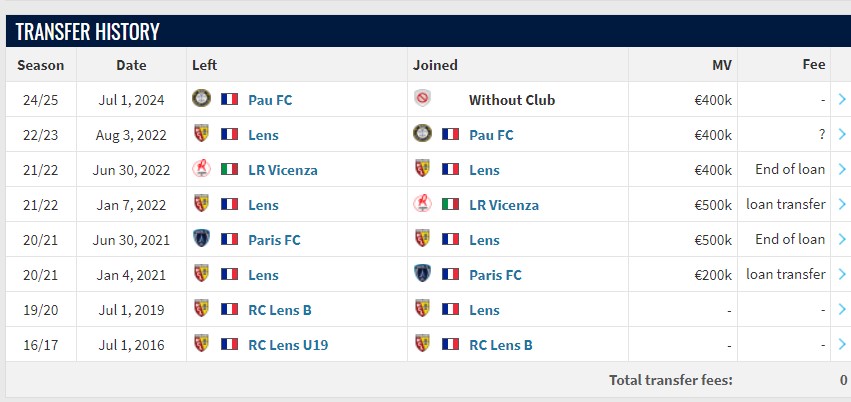The image size is (851, 402).
Task: Open the Pau FC link in Left column
Action: (270, 100)
